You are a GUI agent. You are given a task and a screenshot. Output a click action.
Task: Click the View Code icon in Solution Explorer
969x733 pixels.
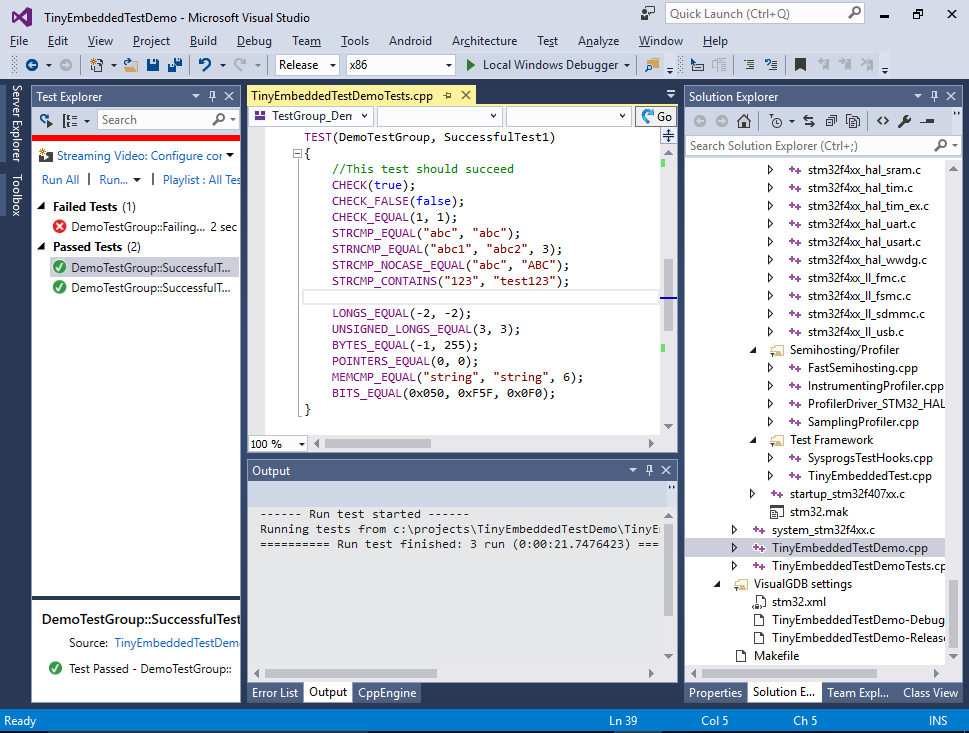point(882,121)
